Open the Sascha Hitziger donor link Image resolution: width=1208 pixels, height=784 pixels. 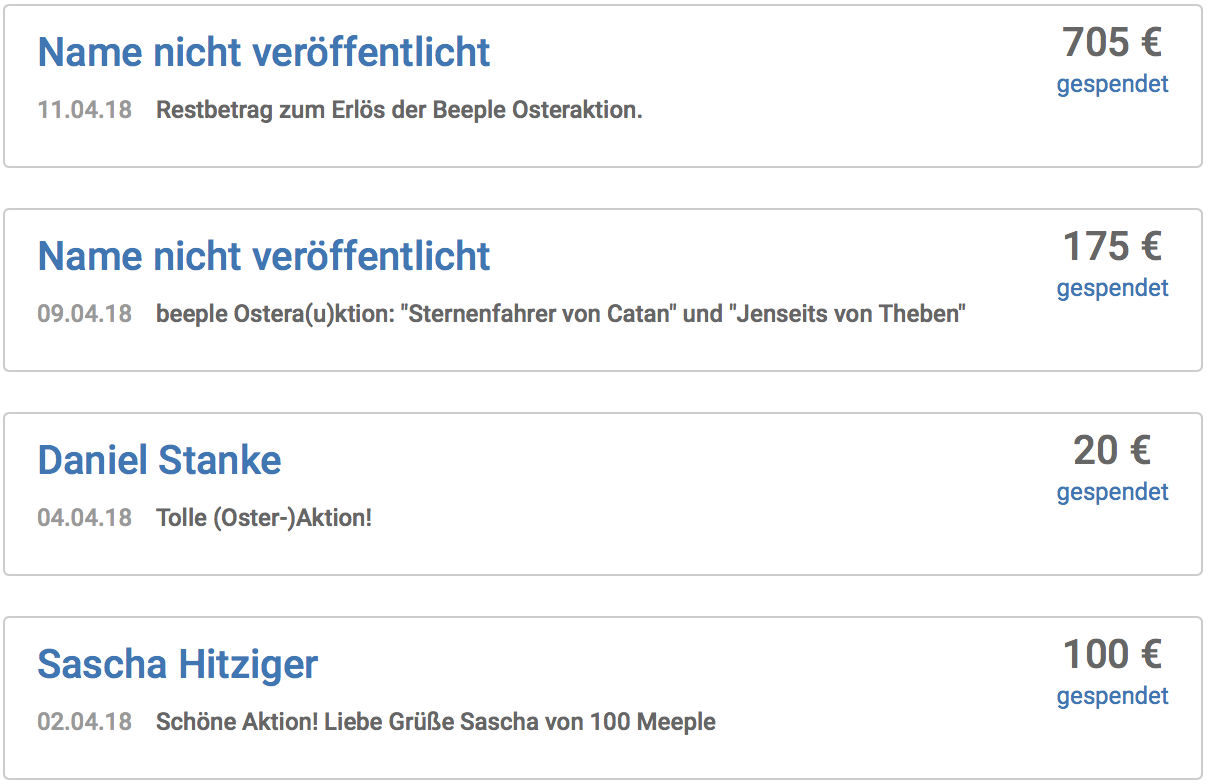coord(178,664)
